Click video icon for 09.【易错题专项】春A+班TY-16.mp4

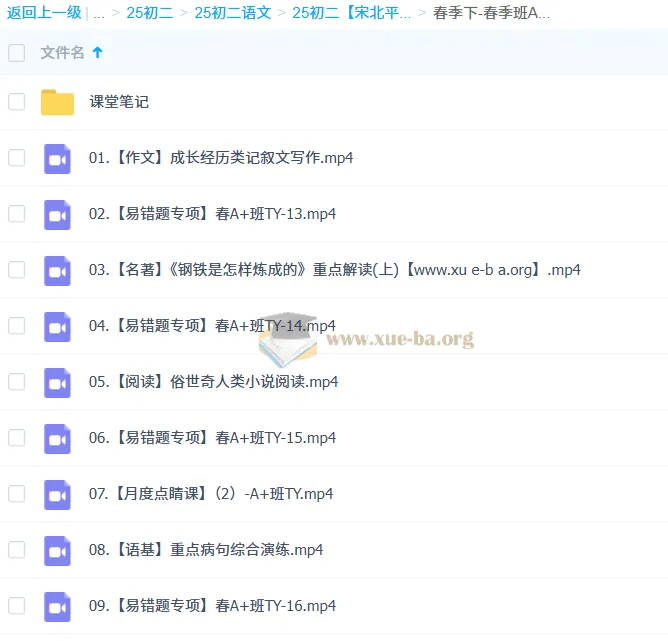[58, 607]
